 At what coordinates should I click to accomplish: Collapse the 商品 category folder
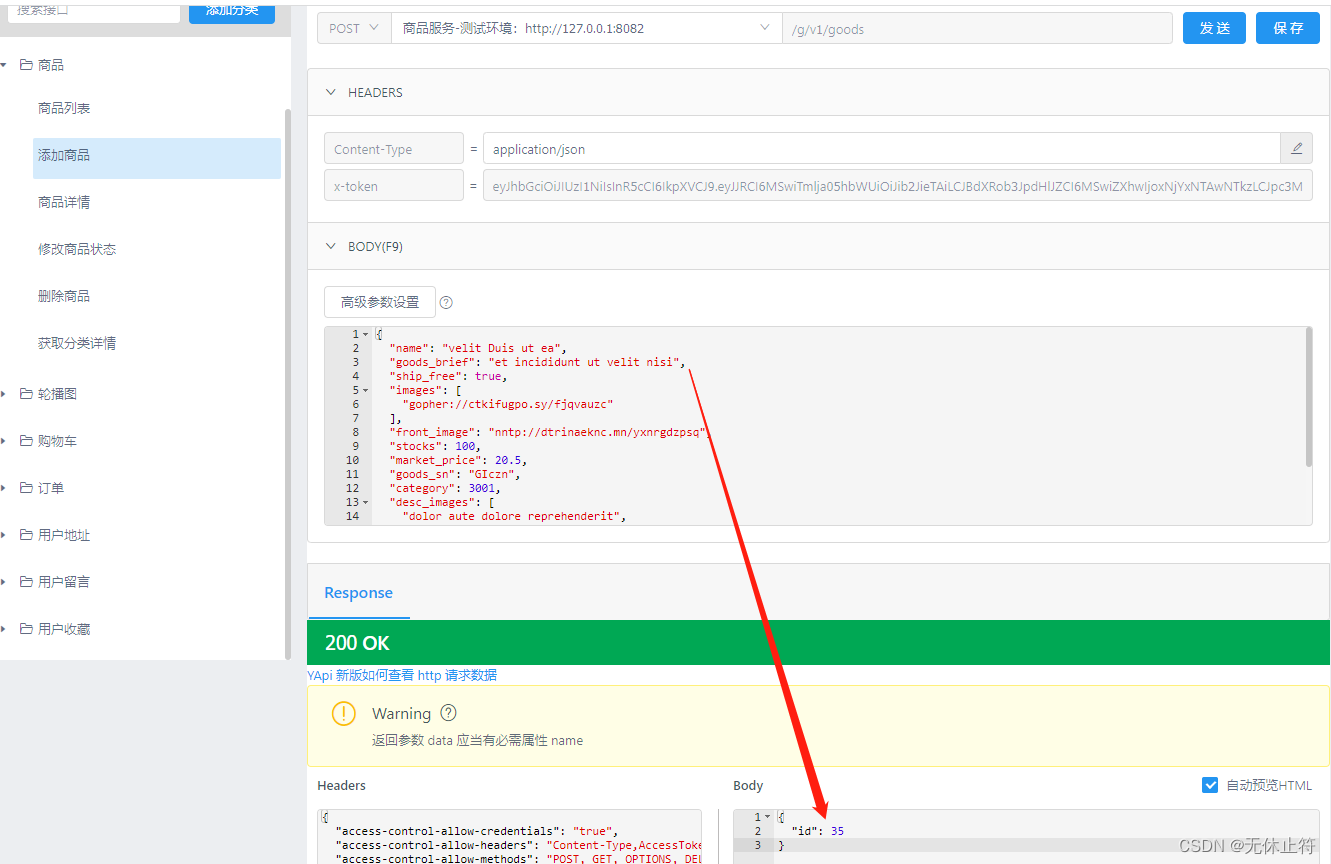[x=5, y=65]
